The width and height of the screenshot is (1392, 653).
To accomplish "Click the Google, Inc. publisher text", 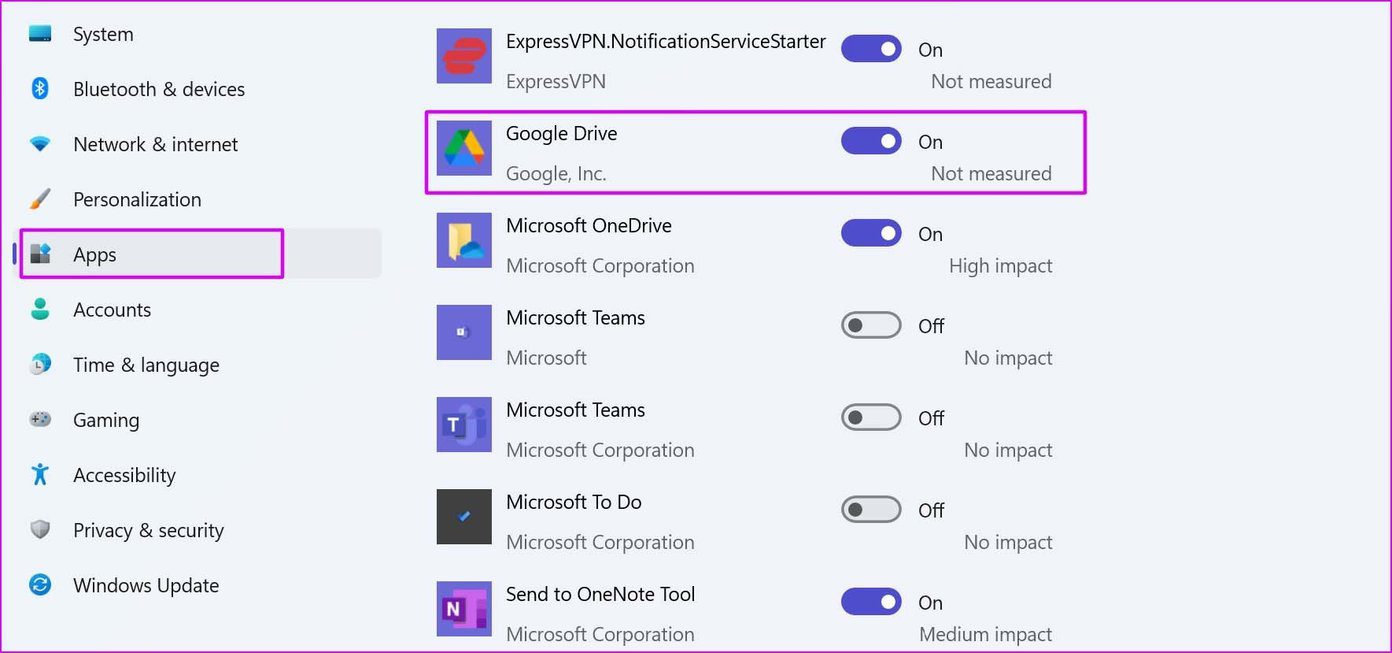I will 556,173.
